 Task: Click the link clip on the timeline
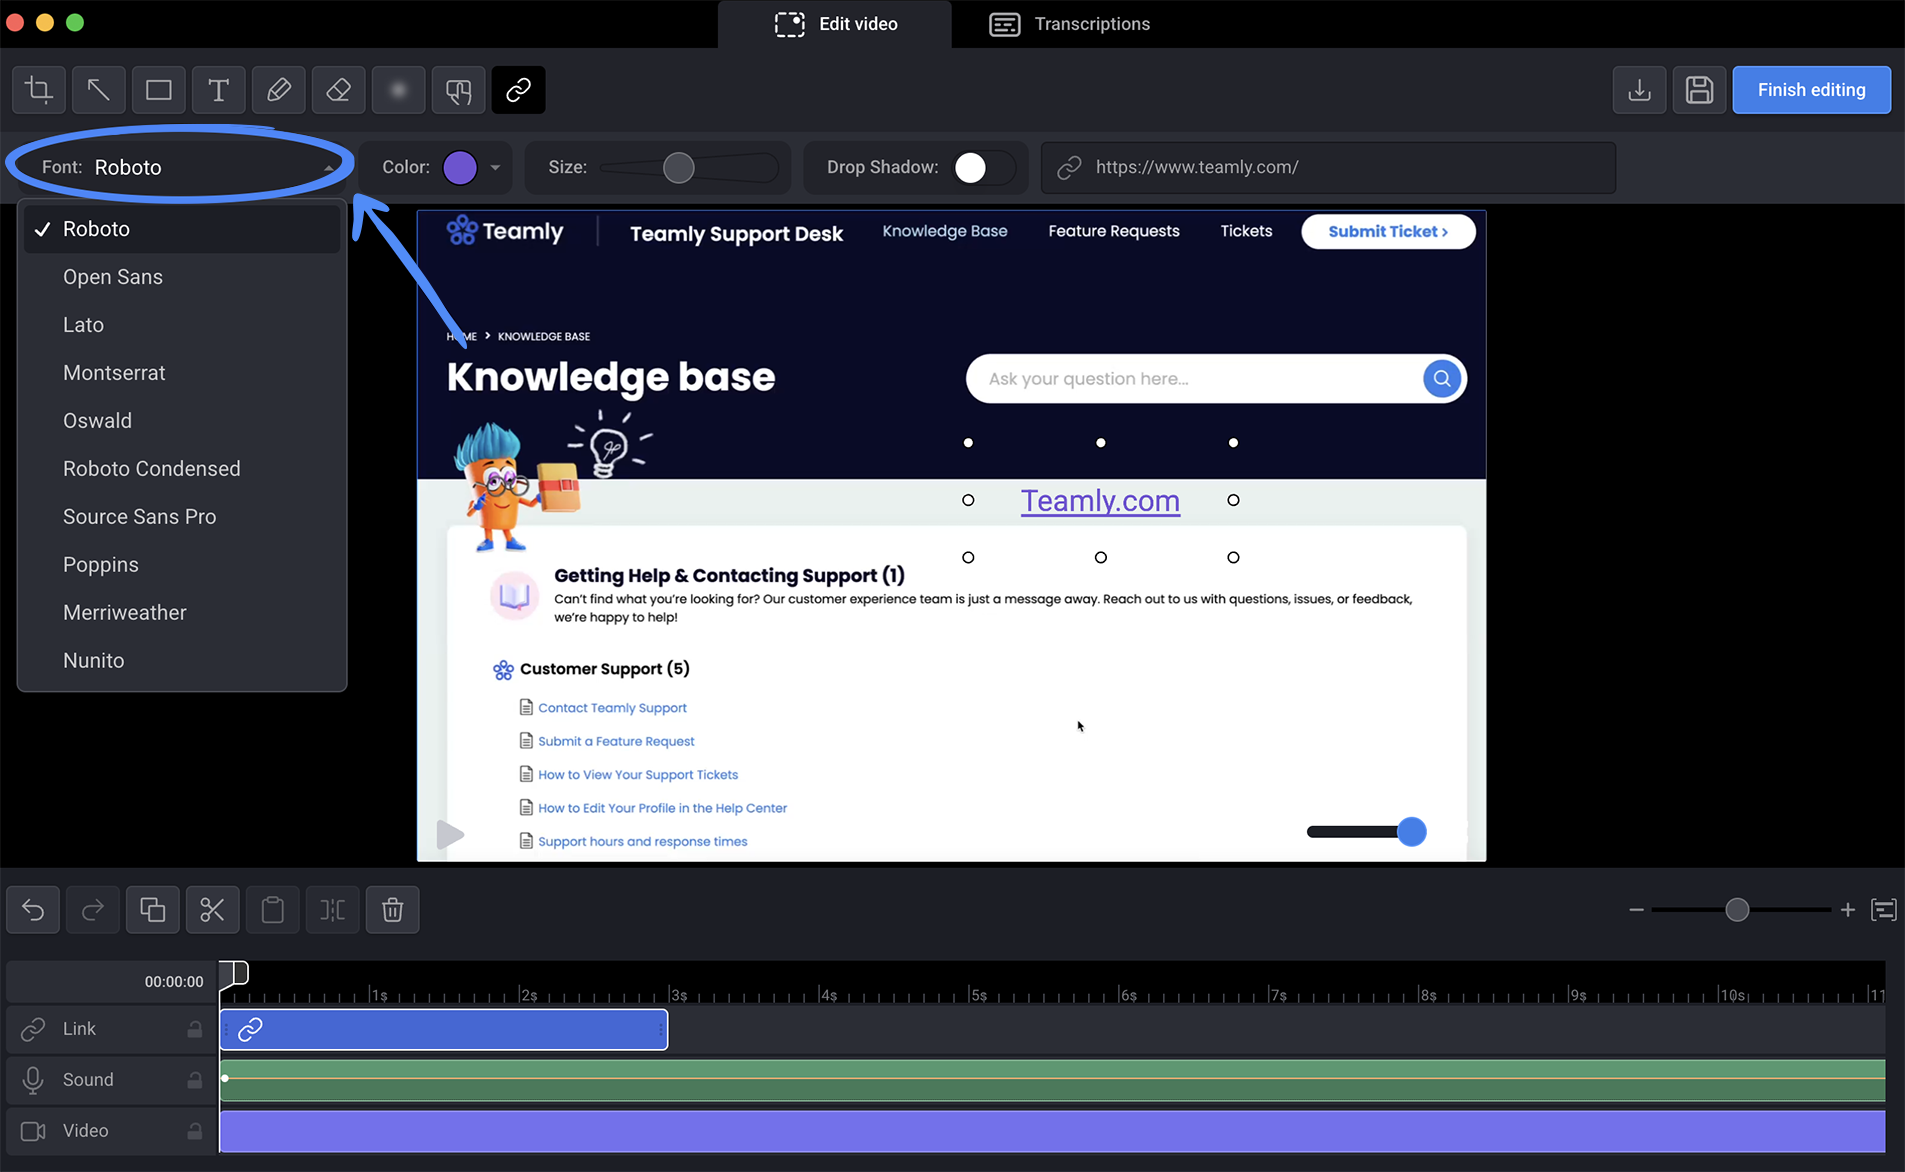(x=444, y=1029)
